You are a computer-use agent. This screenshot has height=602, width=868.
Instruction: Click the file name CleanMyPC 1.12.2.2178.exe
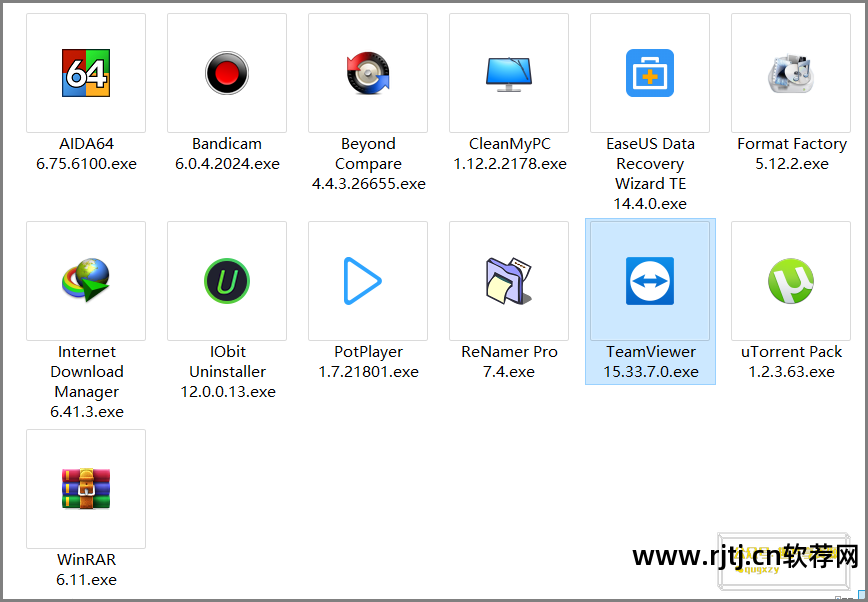pos(510,153)
